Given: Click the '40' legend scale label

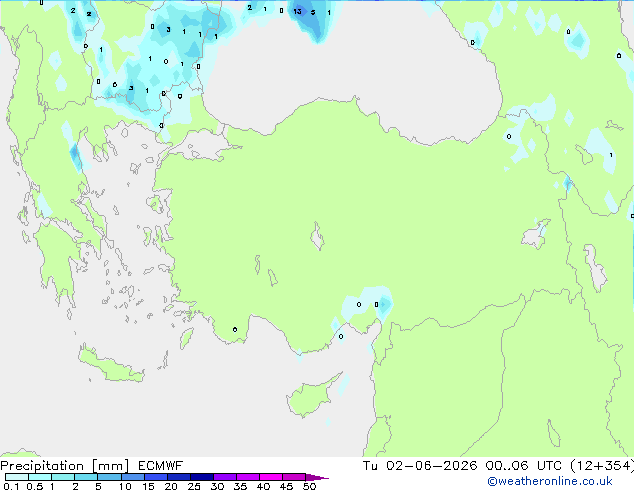Looking at the screenshot, I should tap(263, 486).
